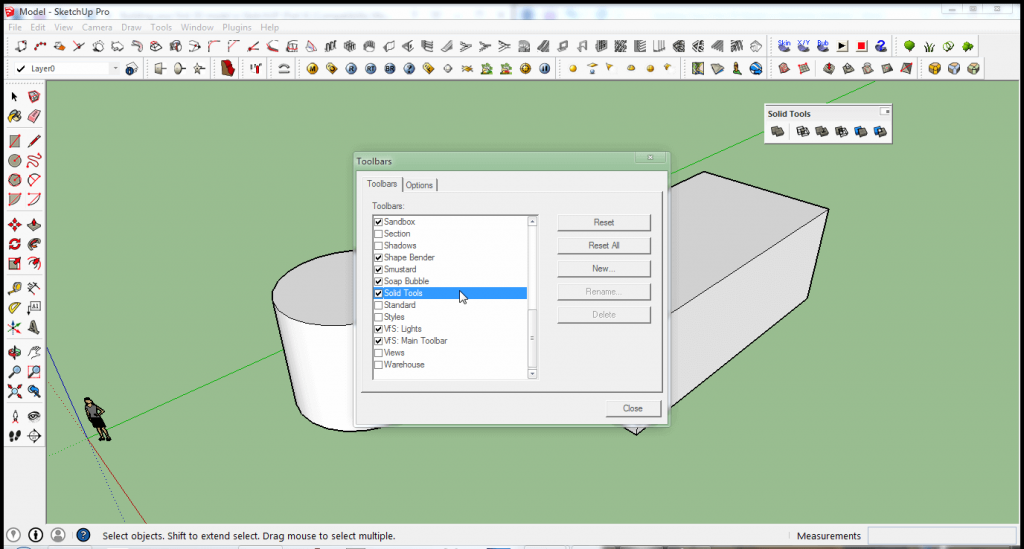Uncheck the Sandbox toolbar checkbox
Image resolution: width=1024 pixels, height=549 pixels.
tap(378, 222)
